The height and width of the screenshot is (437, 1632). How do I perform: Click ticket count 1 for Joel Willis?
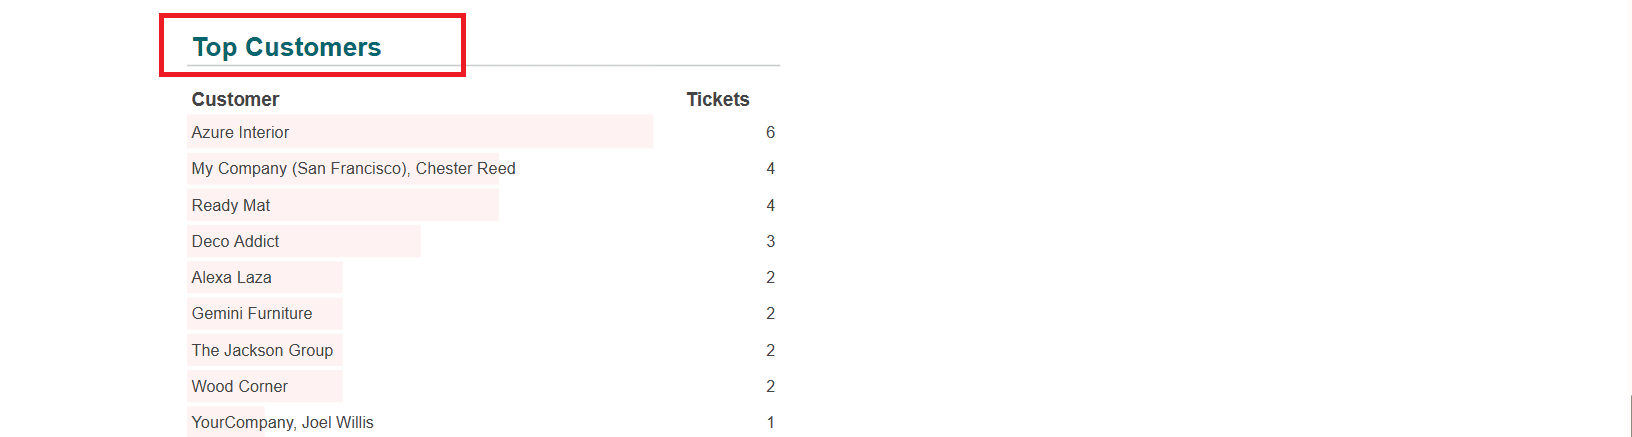tap(770, 422)
